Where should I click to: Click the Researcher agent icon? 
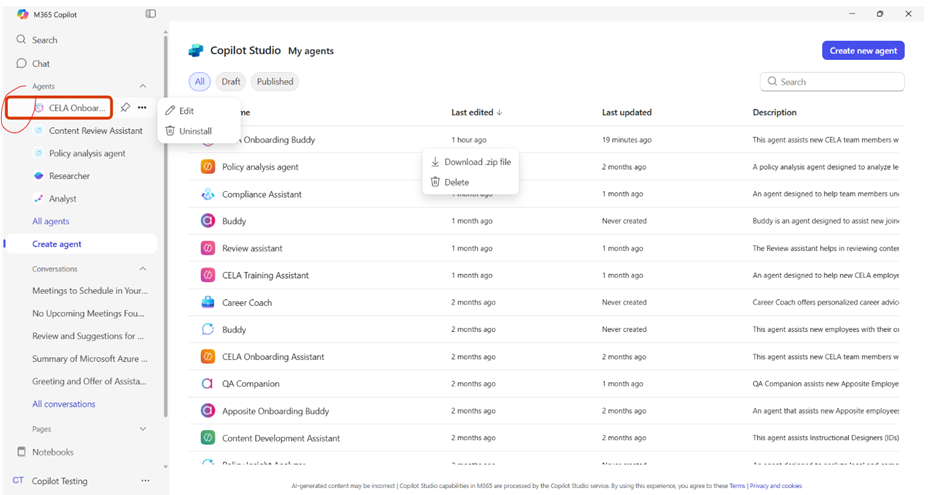38,176
